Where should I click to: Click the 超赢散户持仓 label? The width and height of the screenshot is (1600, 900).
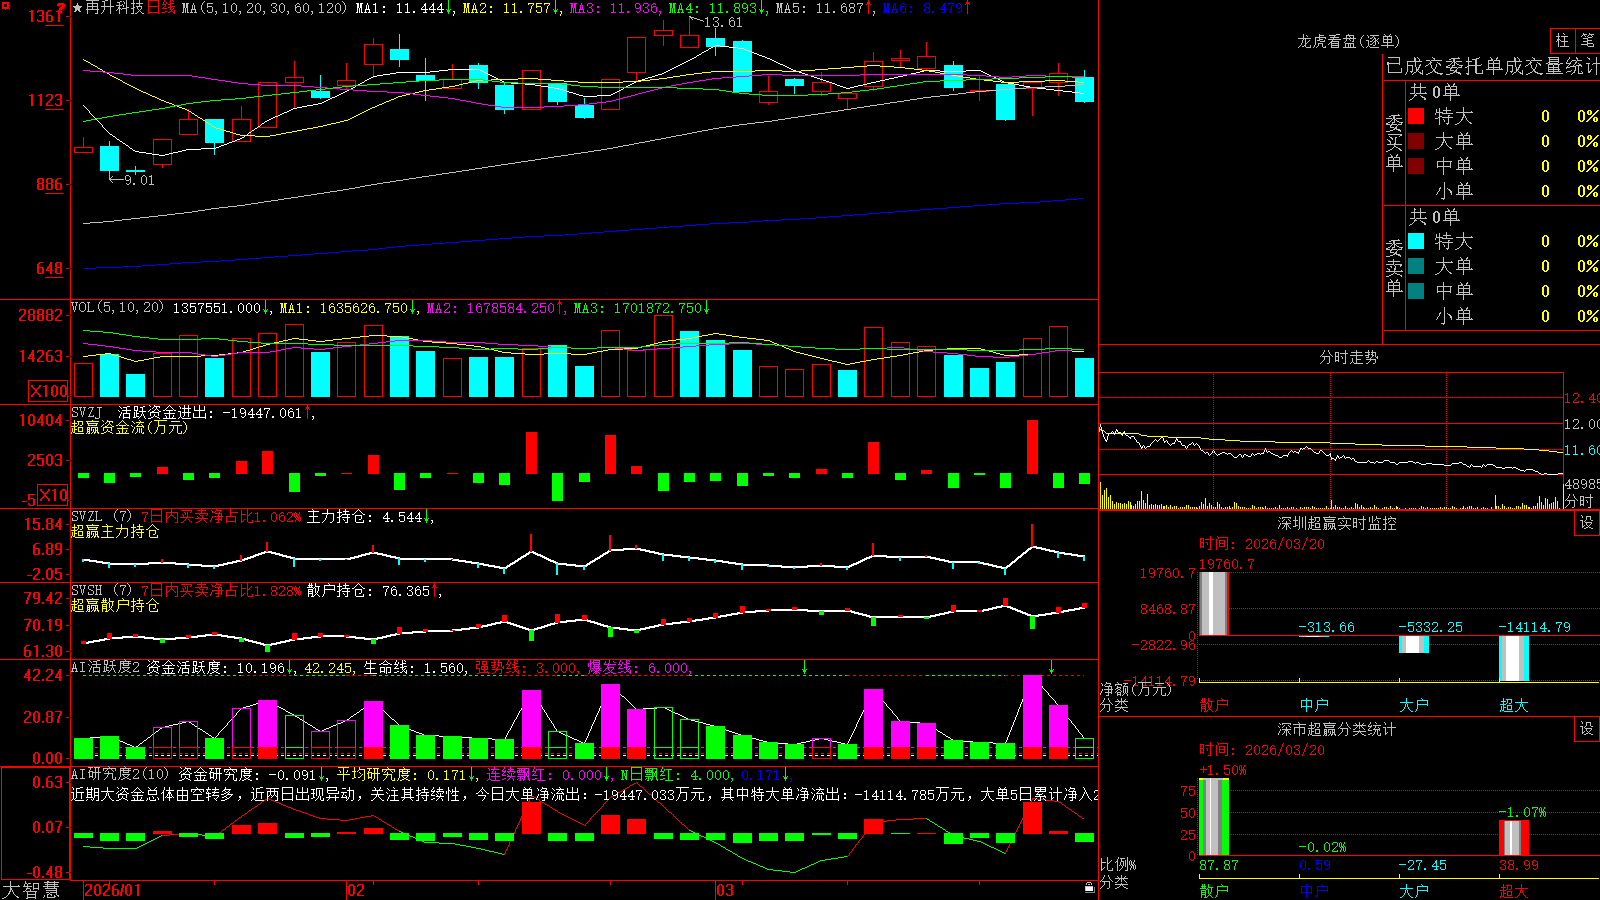(x=115, y=605)
